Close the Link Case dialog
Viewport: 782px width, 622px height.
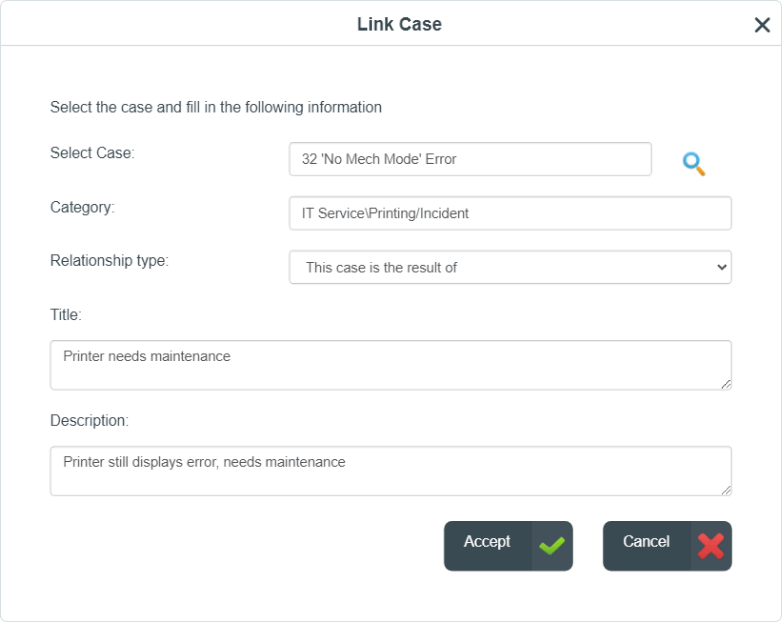pyautogui.click(x=762, y=24)
